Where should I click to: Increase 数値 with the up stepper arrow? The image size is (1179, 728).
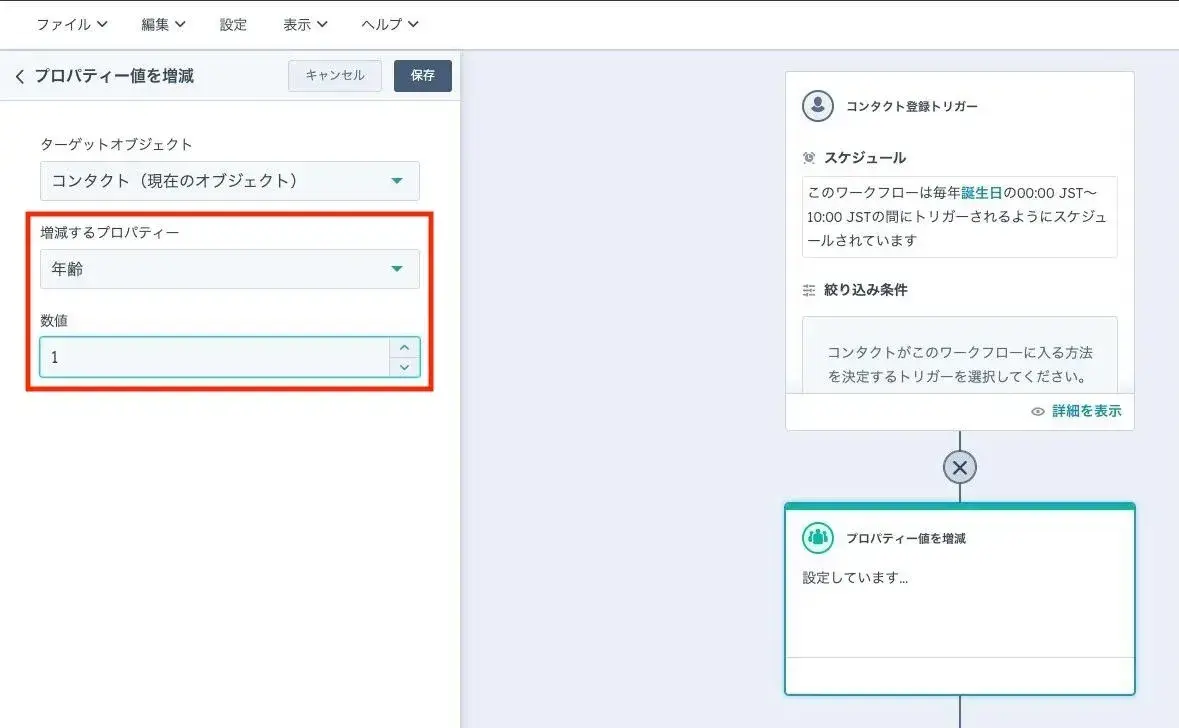coord(405,347)
